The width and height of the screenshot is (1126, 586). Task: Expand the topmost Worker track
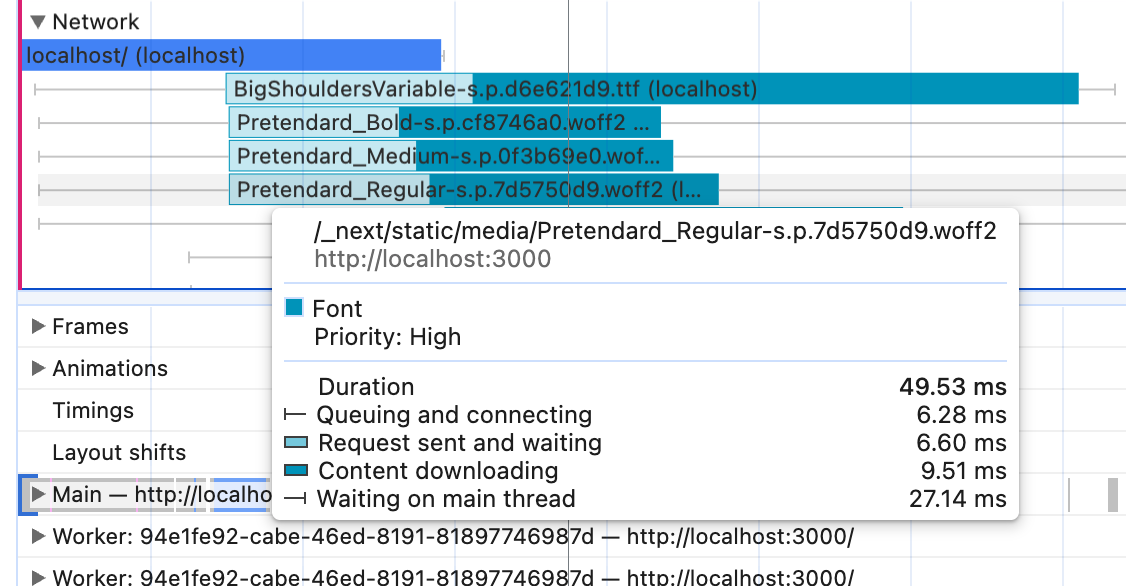pos(39,537)
